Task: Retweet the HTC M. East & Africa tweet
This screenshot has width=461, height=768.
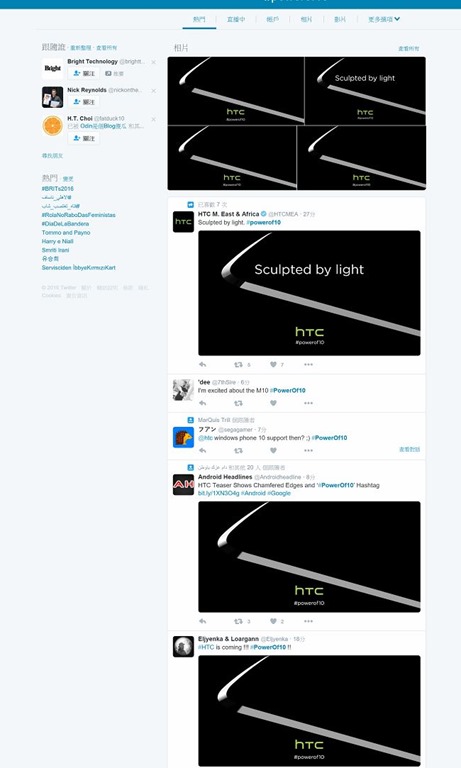Action: tap(239, 364)
